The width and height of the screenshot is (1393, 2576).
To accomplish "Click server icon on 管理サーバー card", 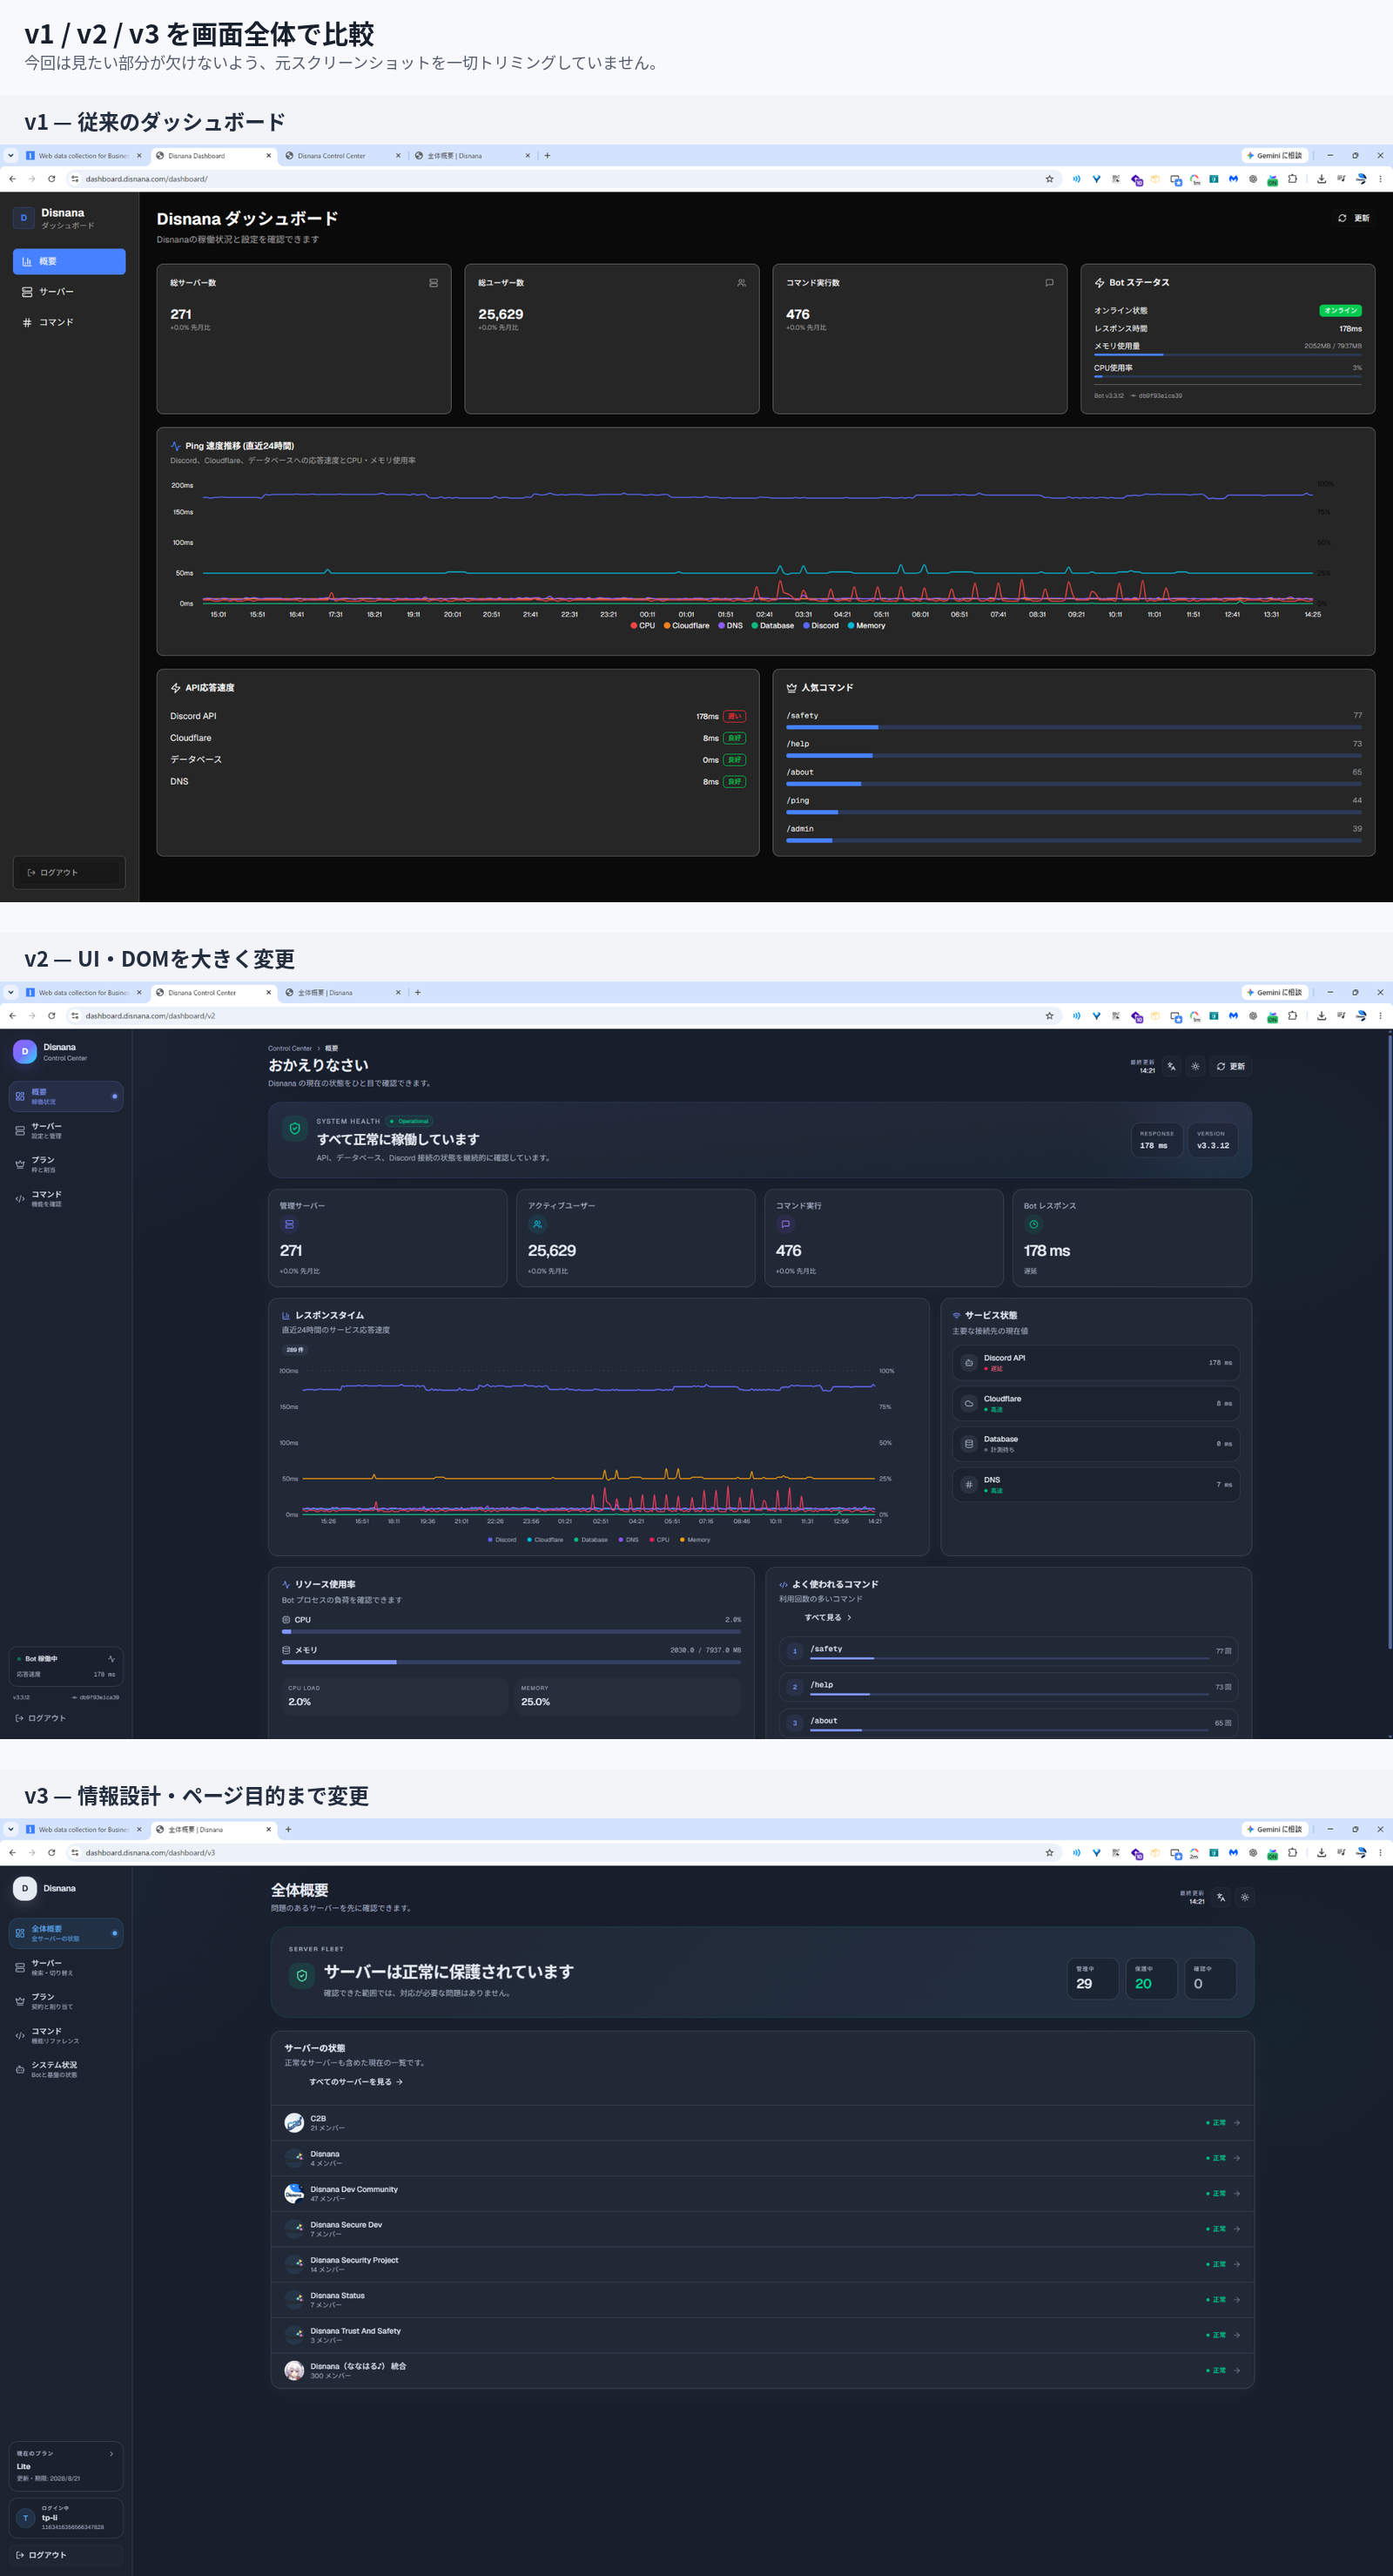I will tap(290, 1225).
